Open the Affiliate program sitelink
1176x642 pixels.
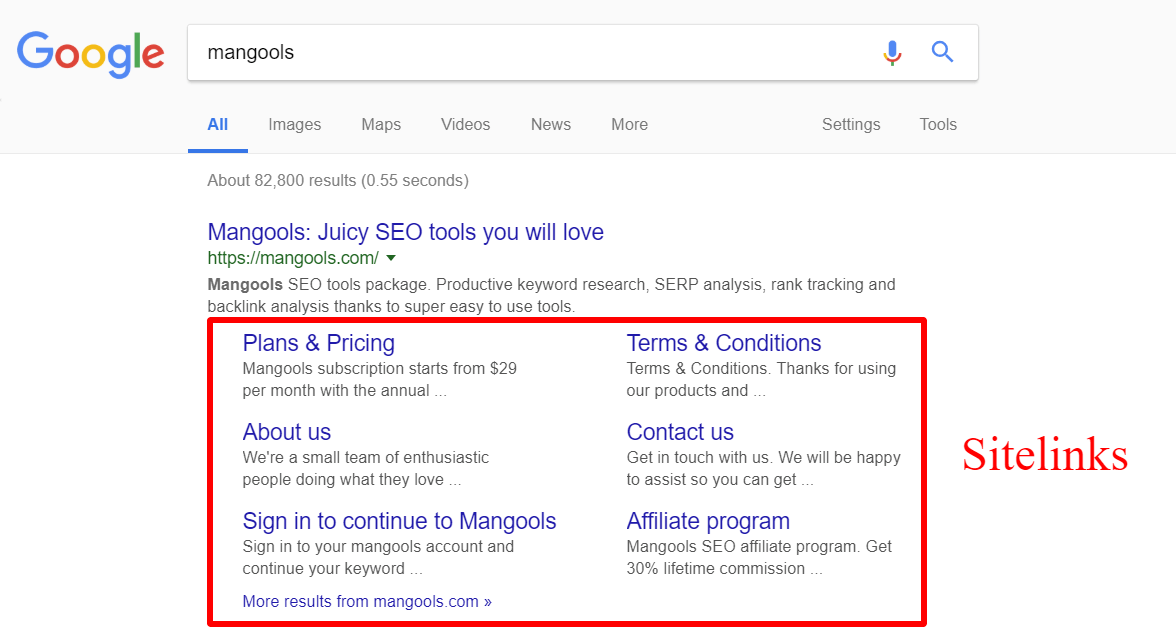tap(708, 521)
